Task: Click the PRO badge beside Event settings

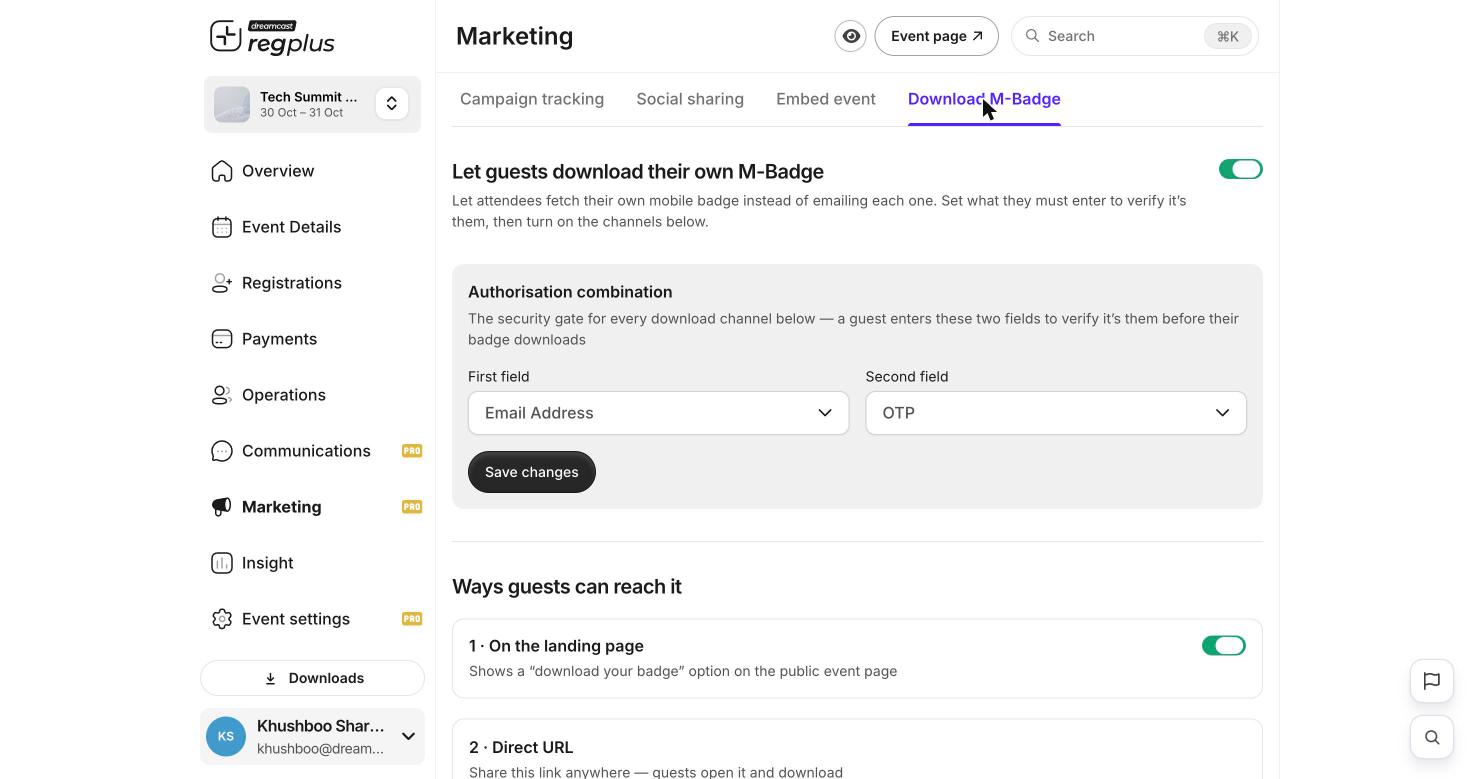Action: [412, 619]
